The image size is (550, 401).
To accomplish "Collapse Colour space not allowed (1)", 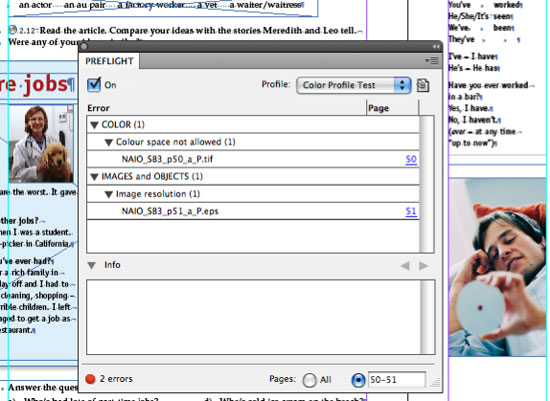I will point(108,142).
